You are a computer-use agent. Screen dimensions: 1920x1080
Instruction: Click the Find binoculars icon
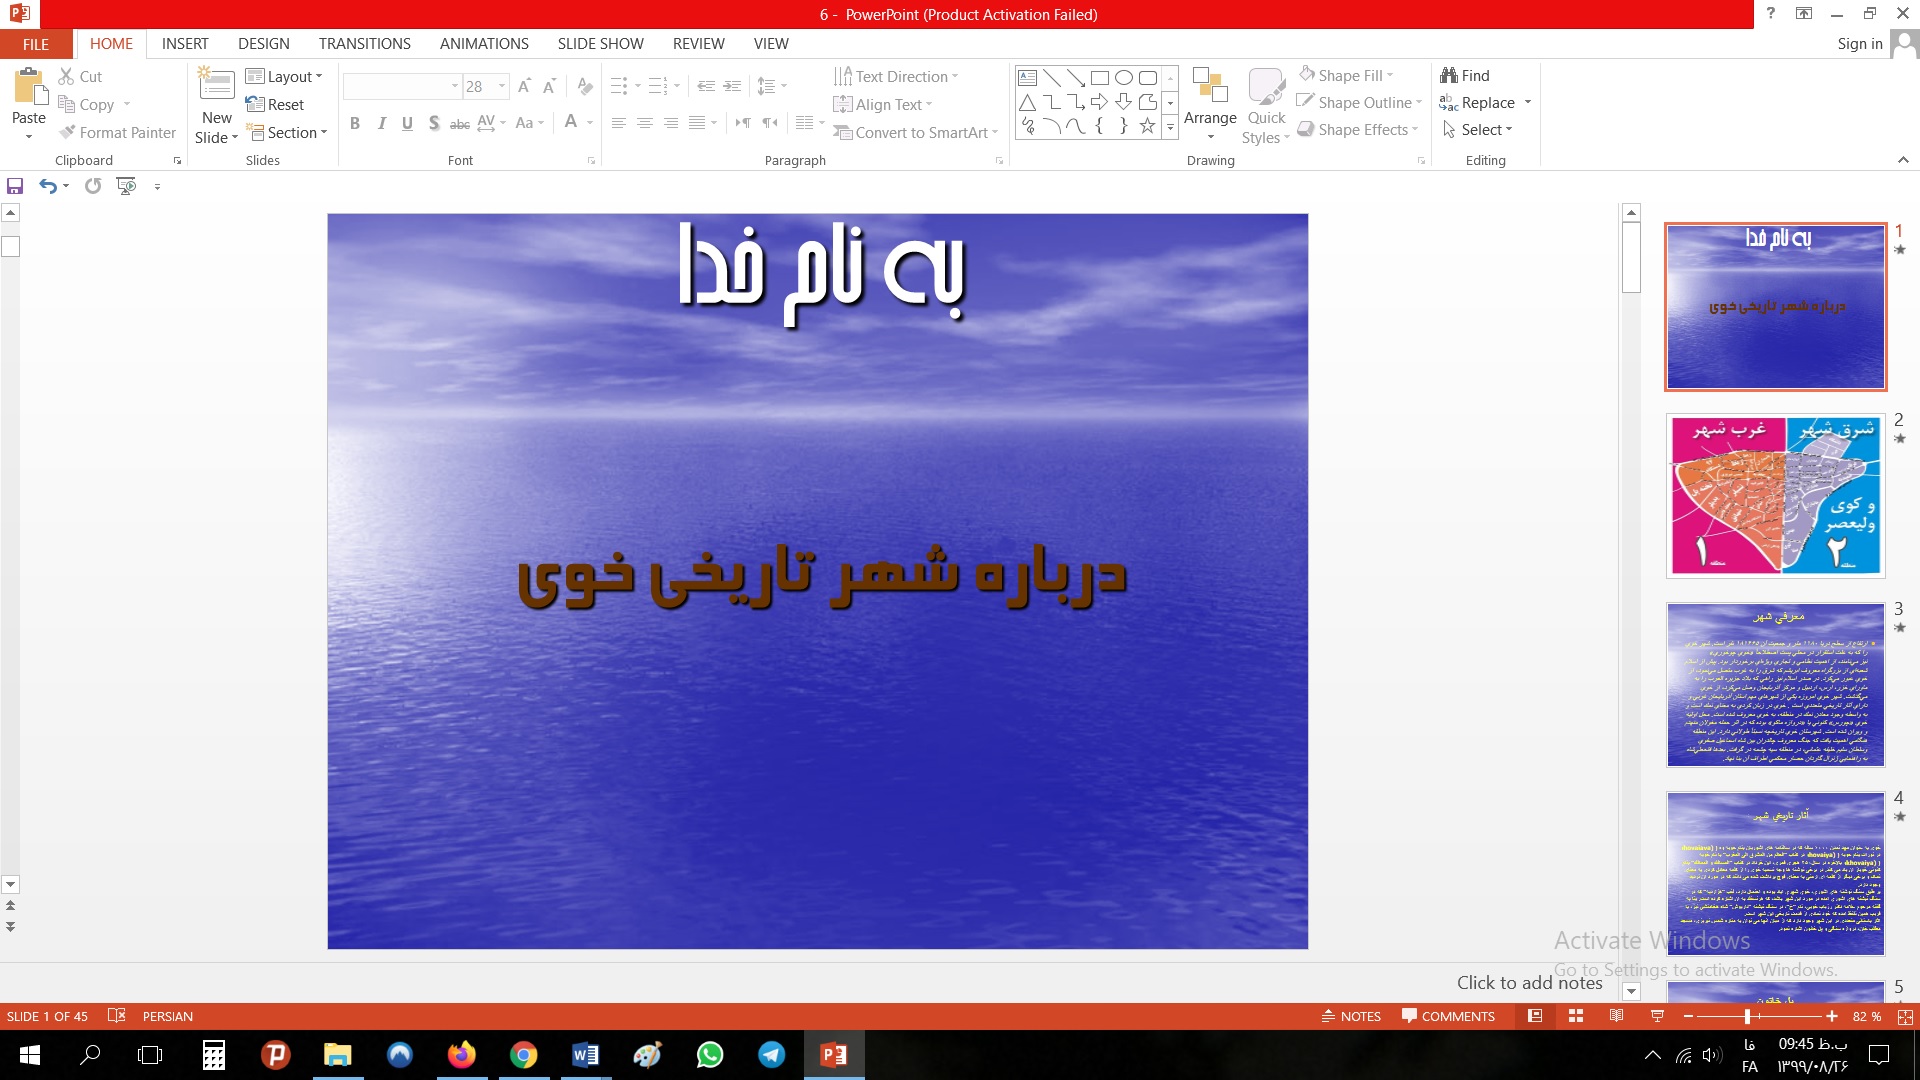(x=1449, y=76)
